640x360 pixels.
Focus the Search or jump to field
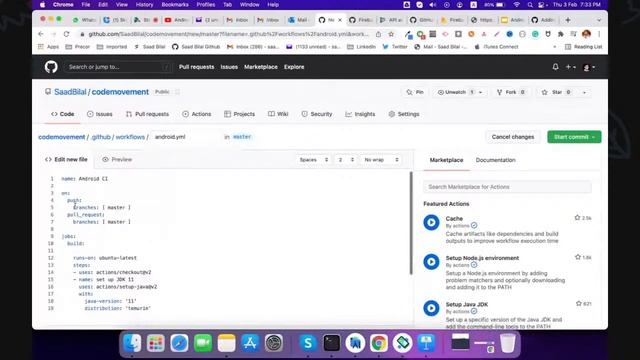(118, 67)
